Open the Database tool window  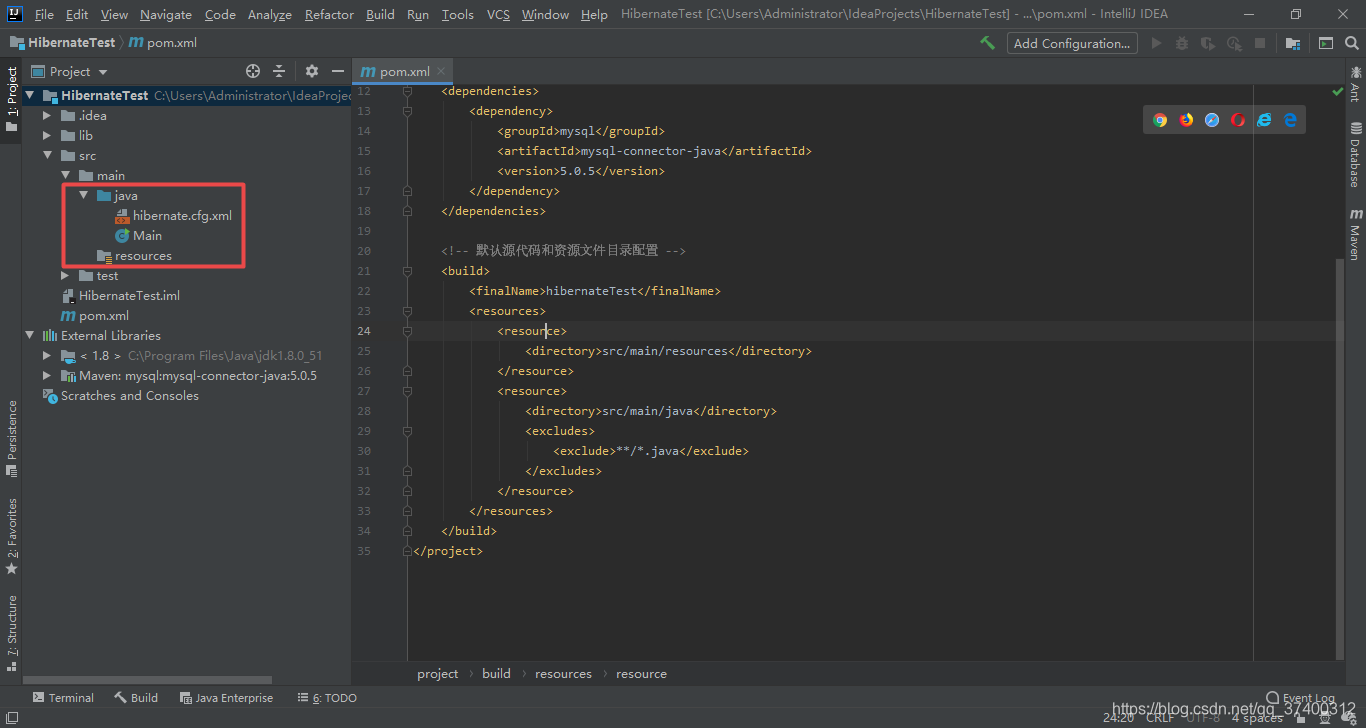1355,154
